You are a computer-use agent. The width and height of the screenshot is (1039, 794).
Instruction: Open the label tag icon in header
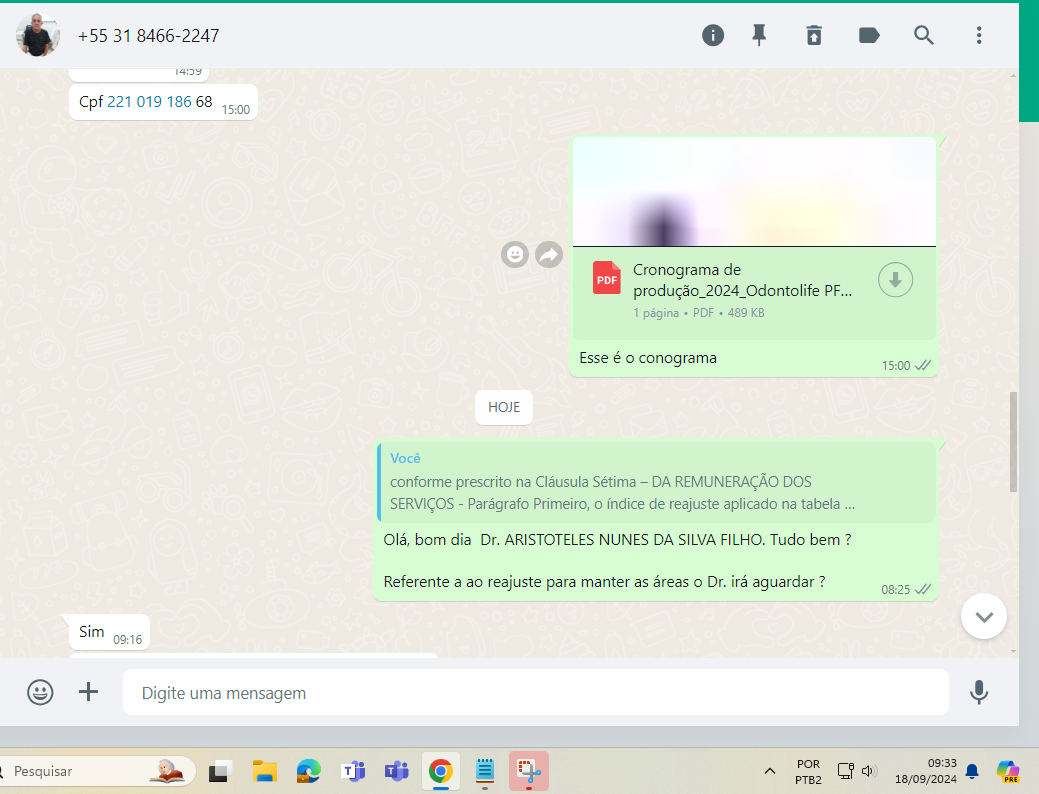[869, 35]
